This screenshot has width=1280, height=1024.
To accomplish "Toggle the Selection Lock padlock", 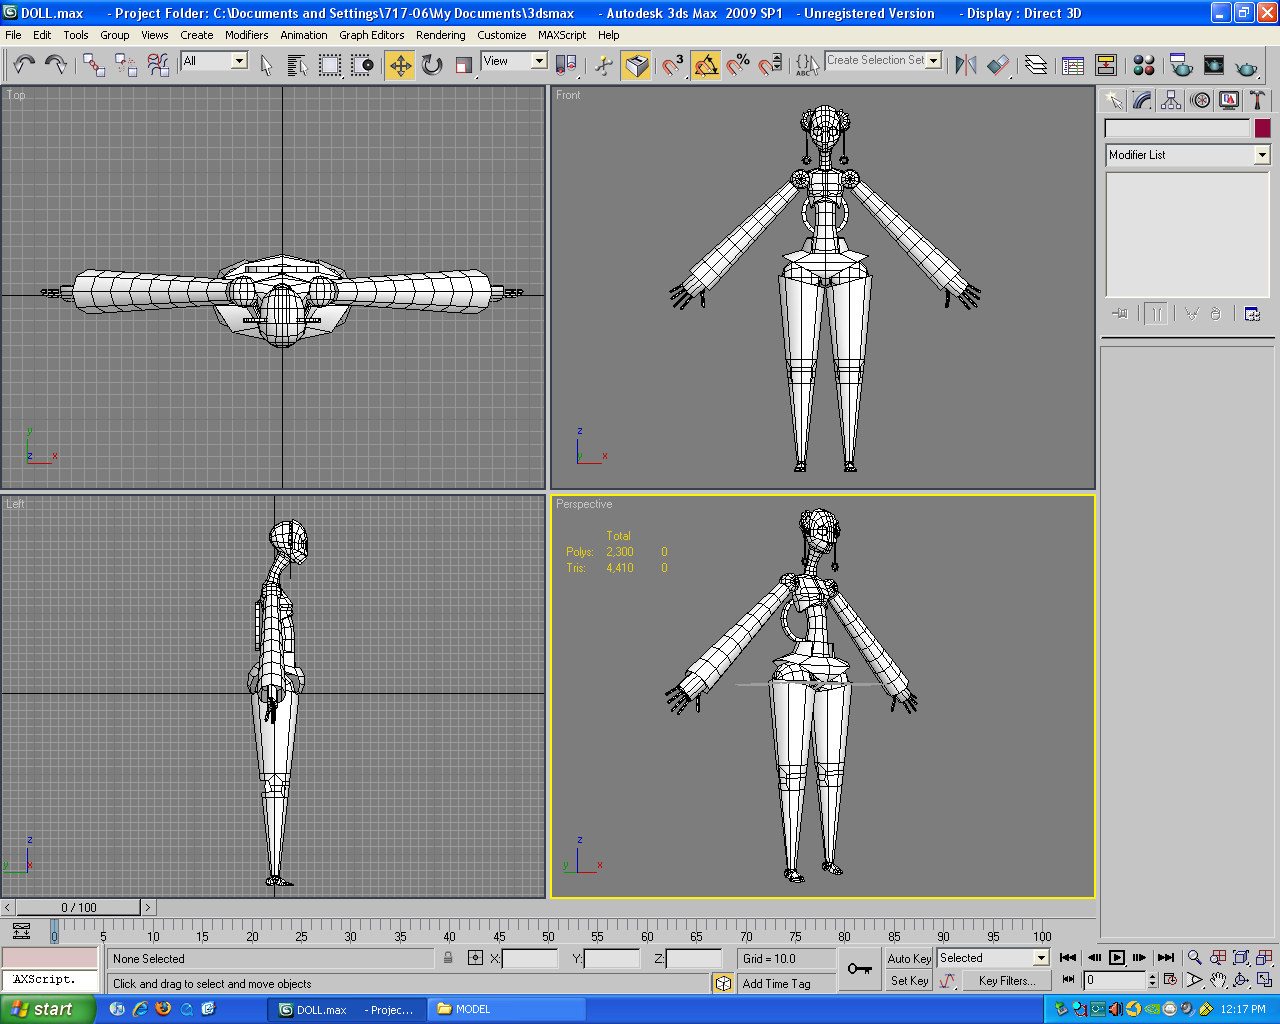I will click(x=448, y=958).
